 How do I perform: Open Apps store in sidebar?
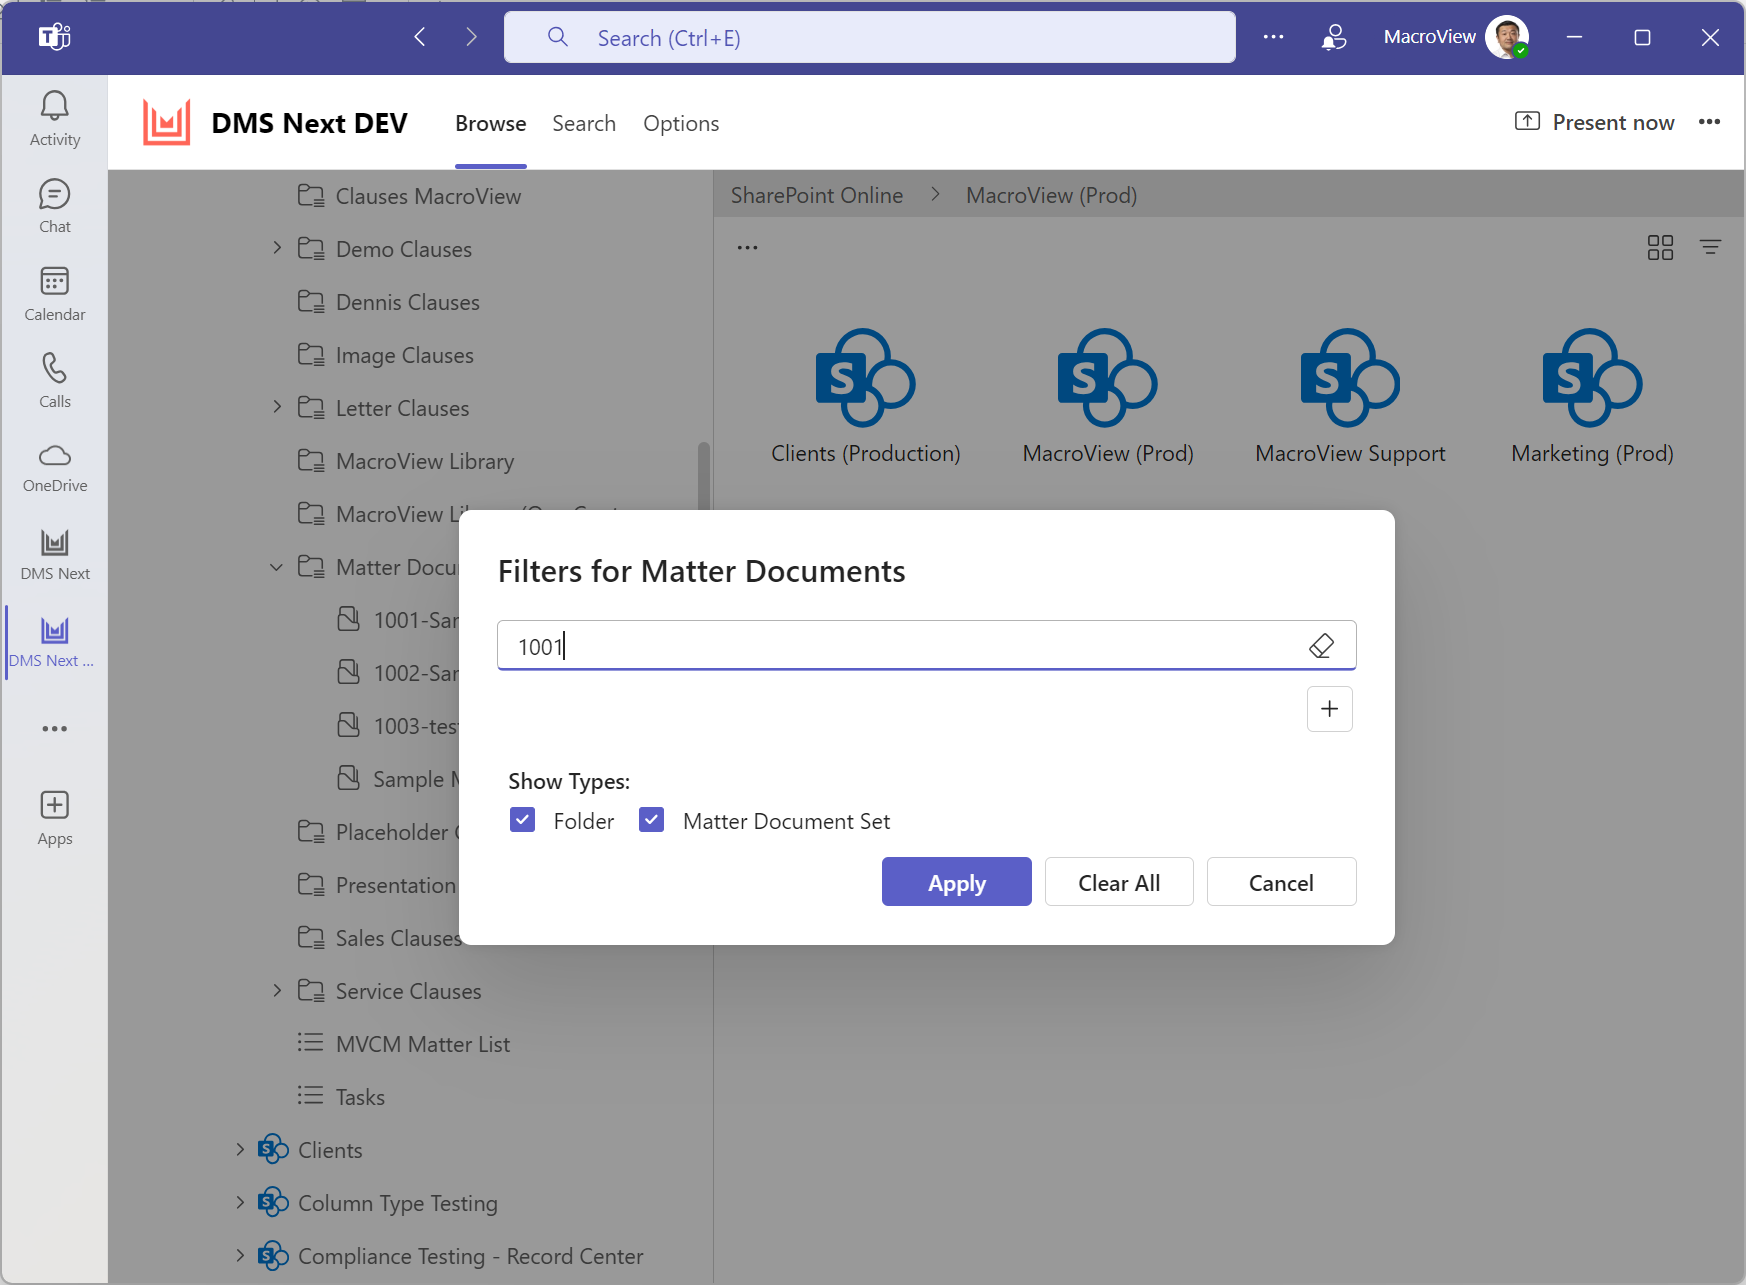click(x=54, y=818)
